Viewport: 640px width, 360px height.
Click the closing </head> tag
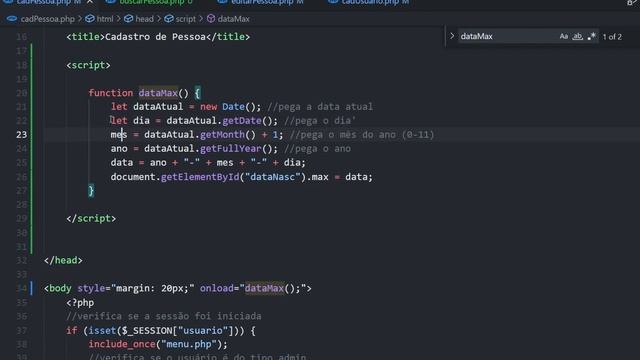coord(63,260)
